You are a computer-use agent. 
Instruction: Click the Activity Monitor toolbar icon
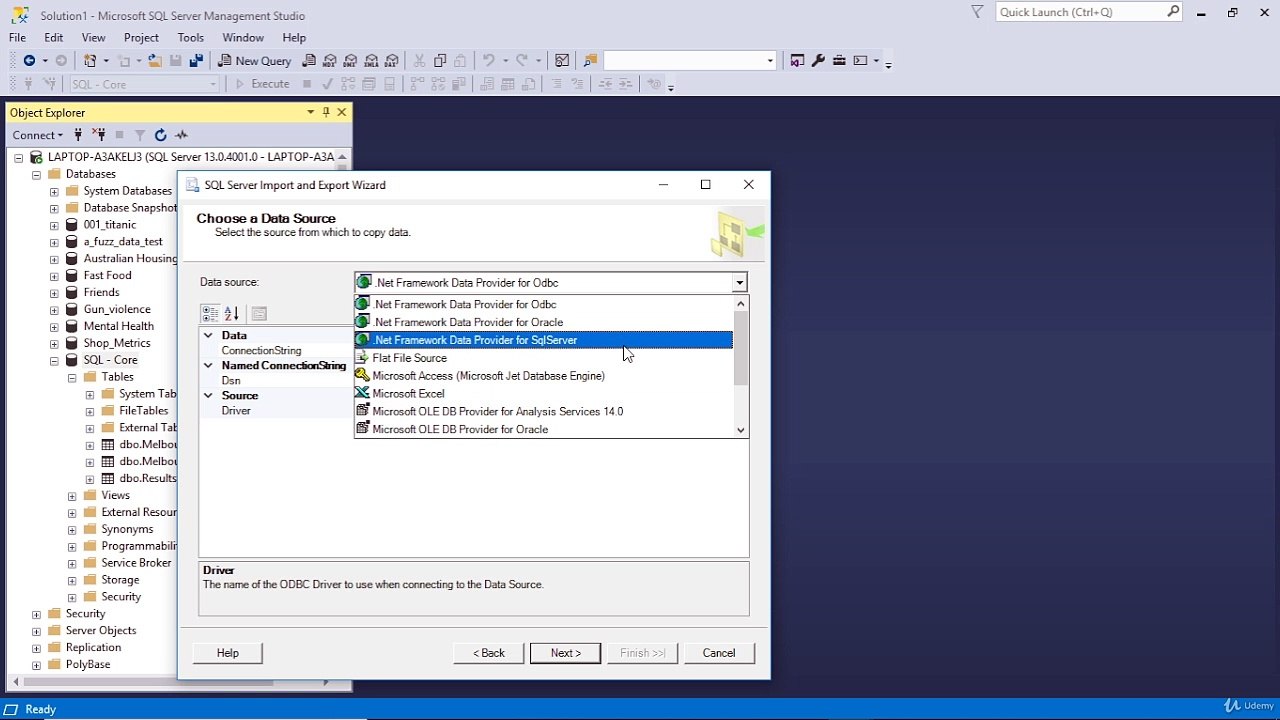pyautogui.click(x=562, y=61)
